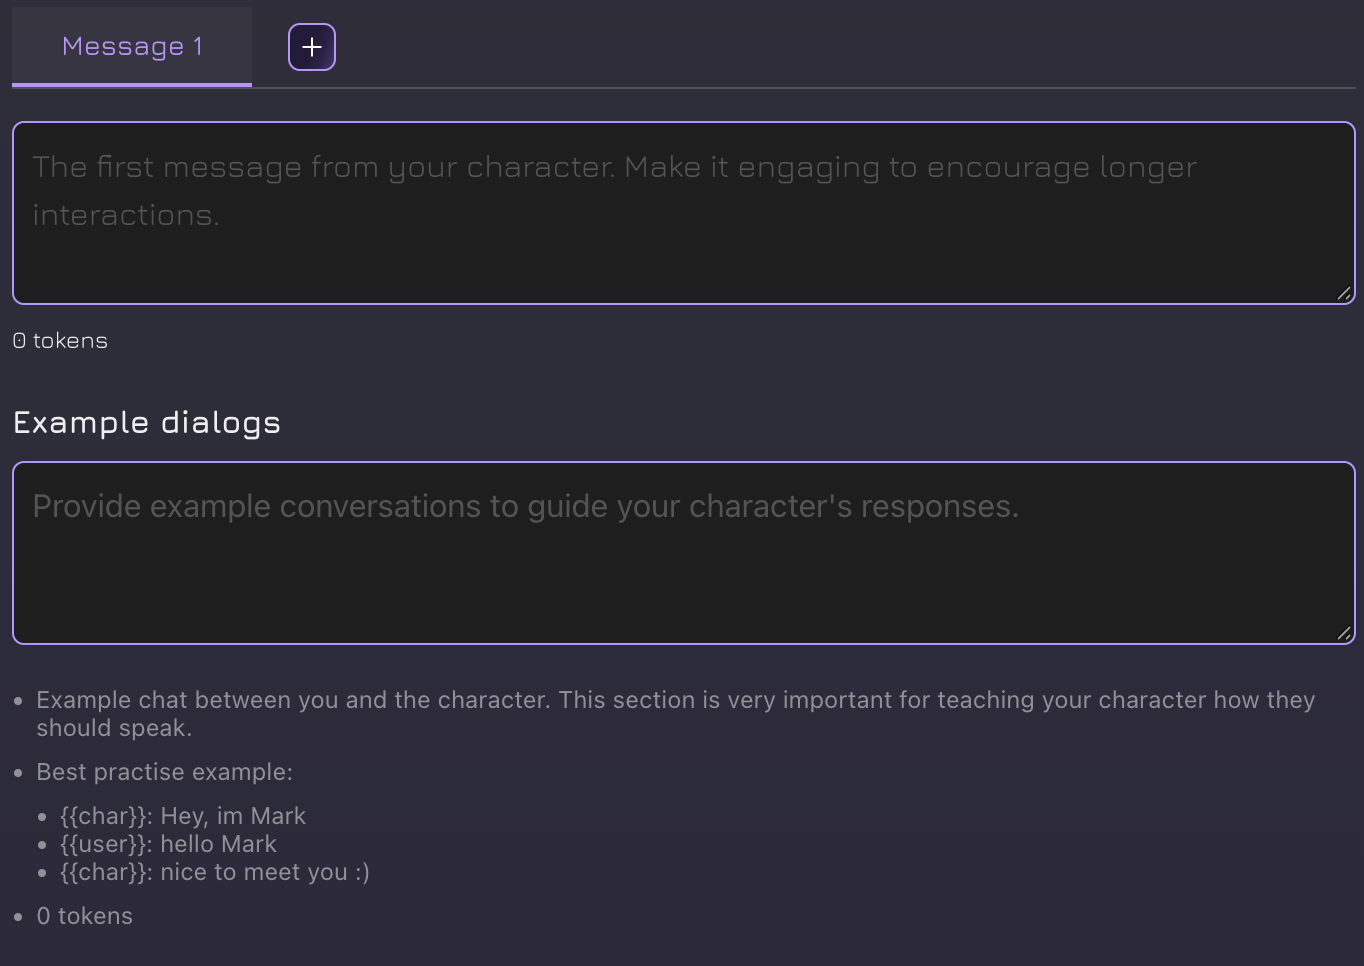
Task: Click the purple underline below Message 1 tab
Action: click(x=132, y=85)
